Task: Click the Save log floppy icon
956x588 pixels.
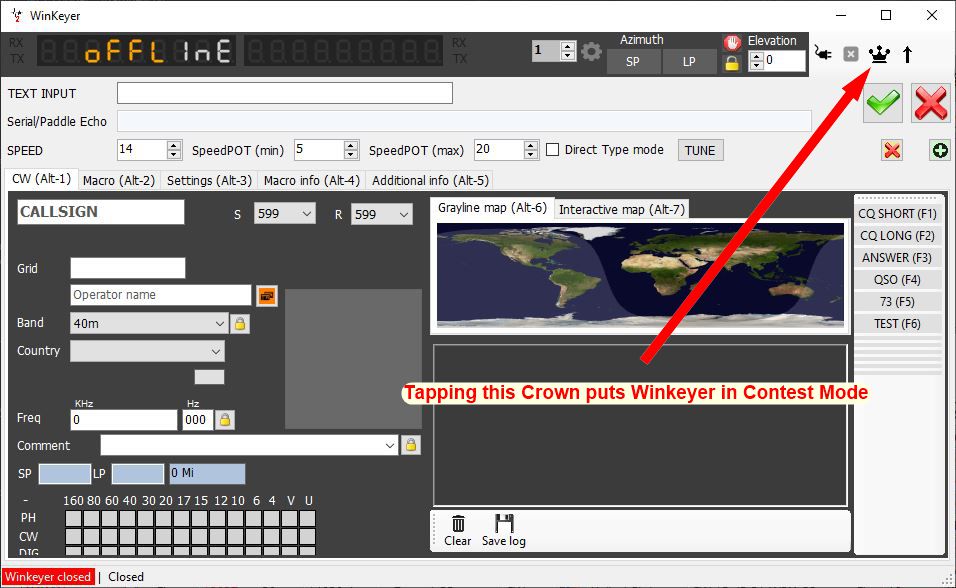Action: (504, 531)
